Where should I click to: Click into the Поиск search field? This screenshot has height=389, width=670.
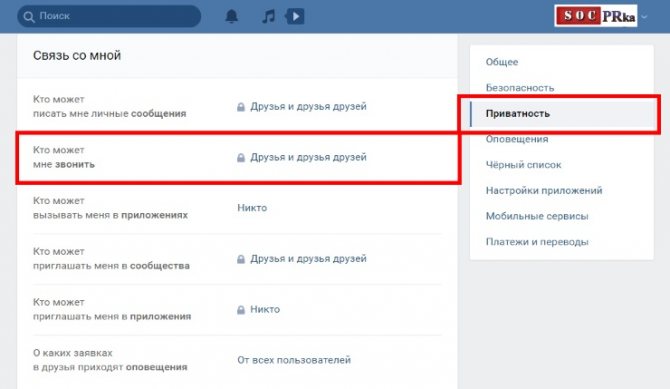109,16
